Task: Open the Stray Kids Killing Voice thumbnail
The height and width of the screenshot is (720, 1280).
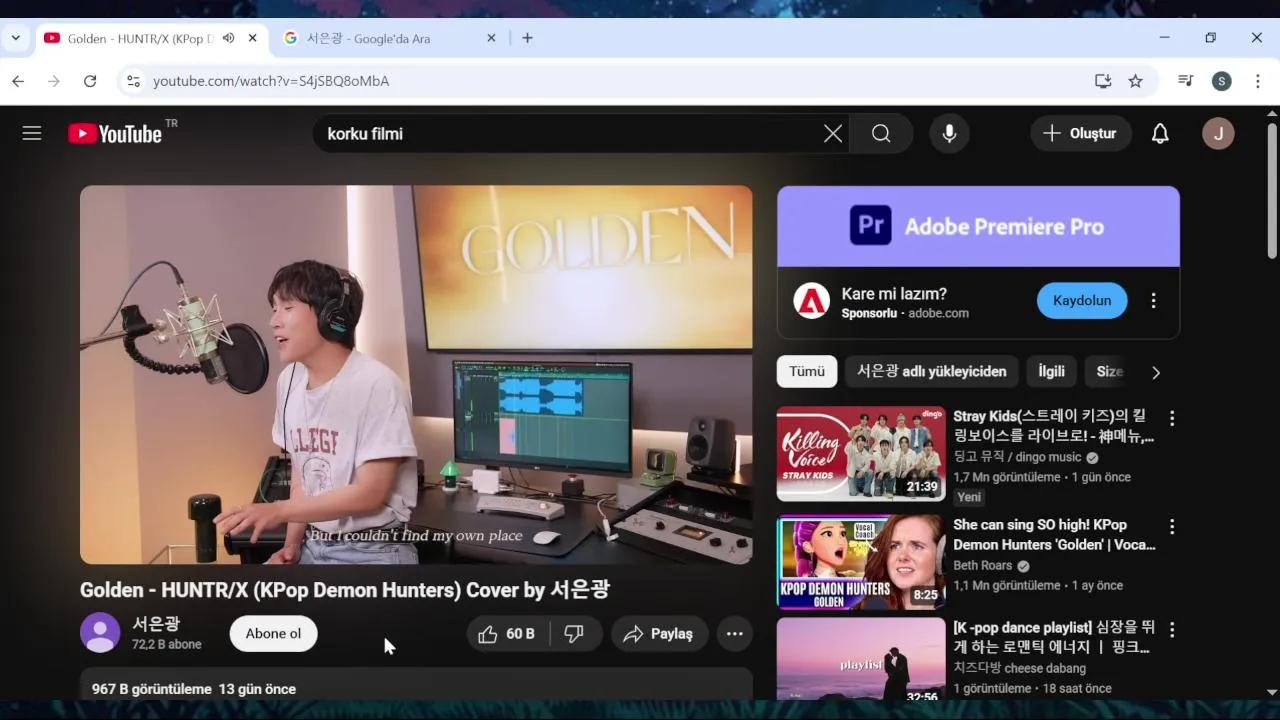Action: coord(861,454)
